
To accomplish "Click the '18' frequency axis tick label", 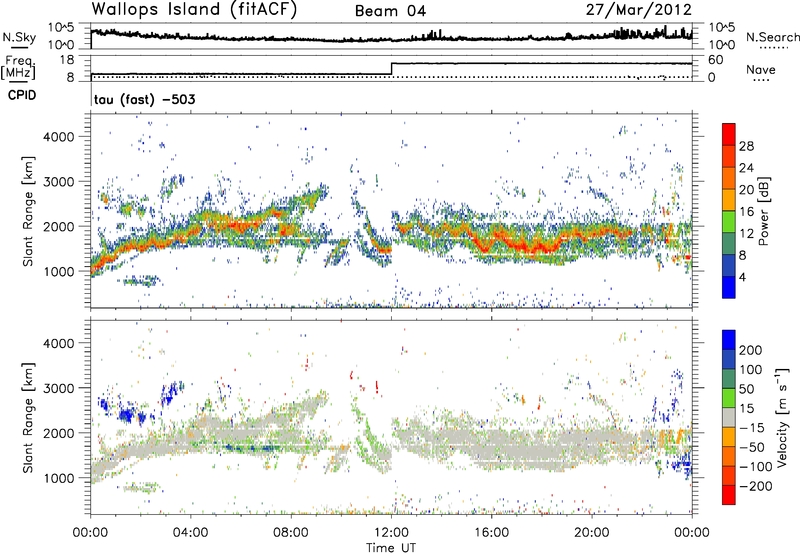I will point(67,60).
